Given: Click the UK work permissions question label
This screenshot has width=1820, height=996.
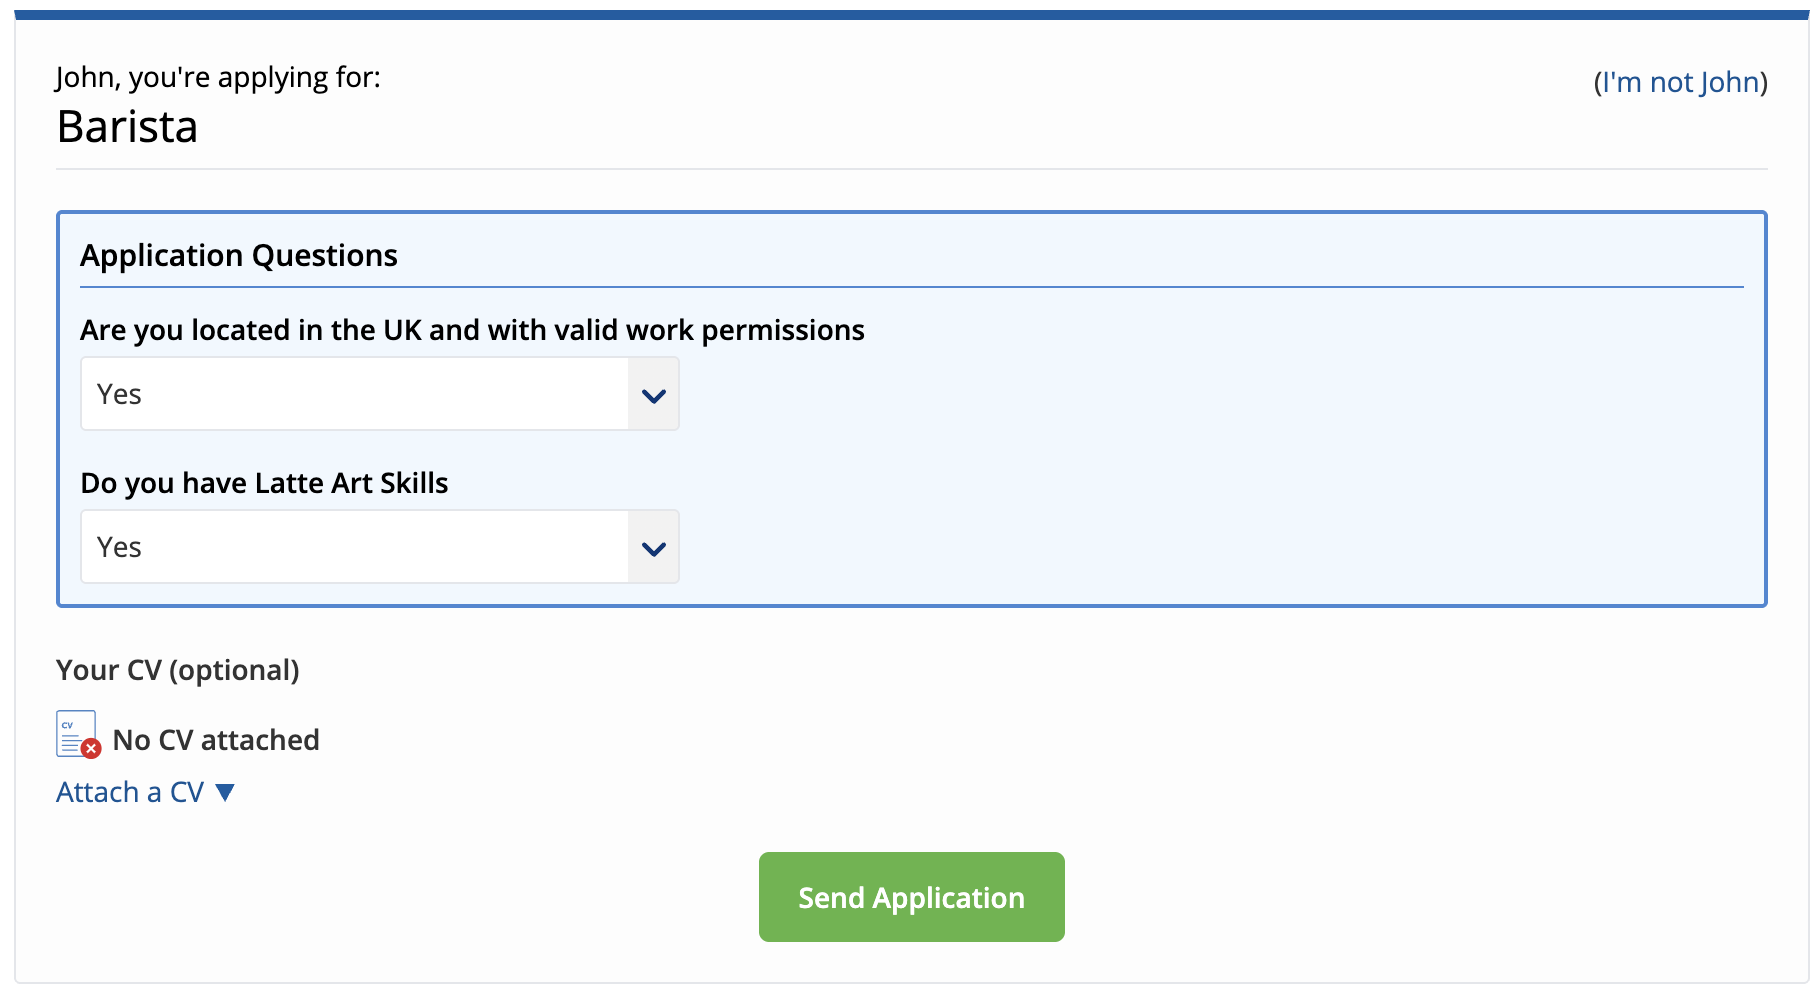Looking at the screenshot, I should click(472, 330).
